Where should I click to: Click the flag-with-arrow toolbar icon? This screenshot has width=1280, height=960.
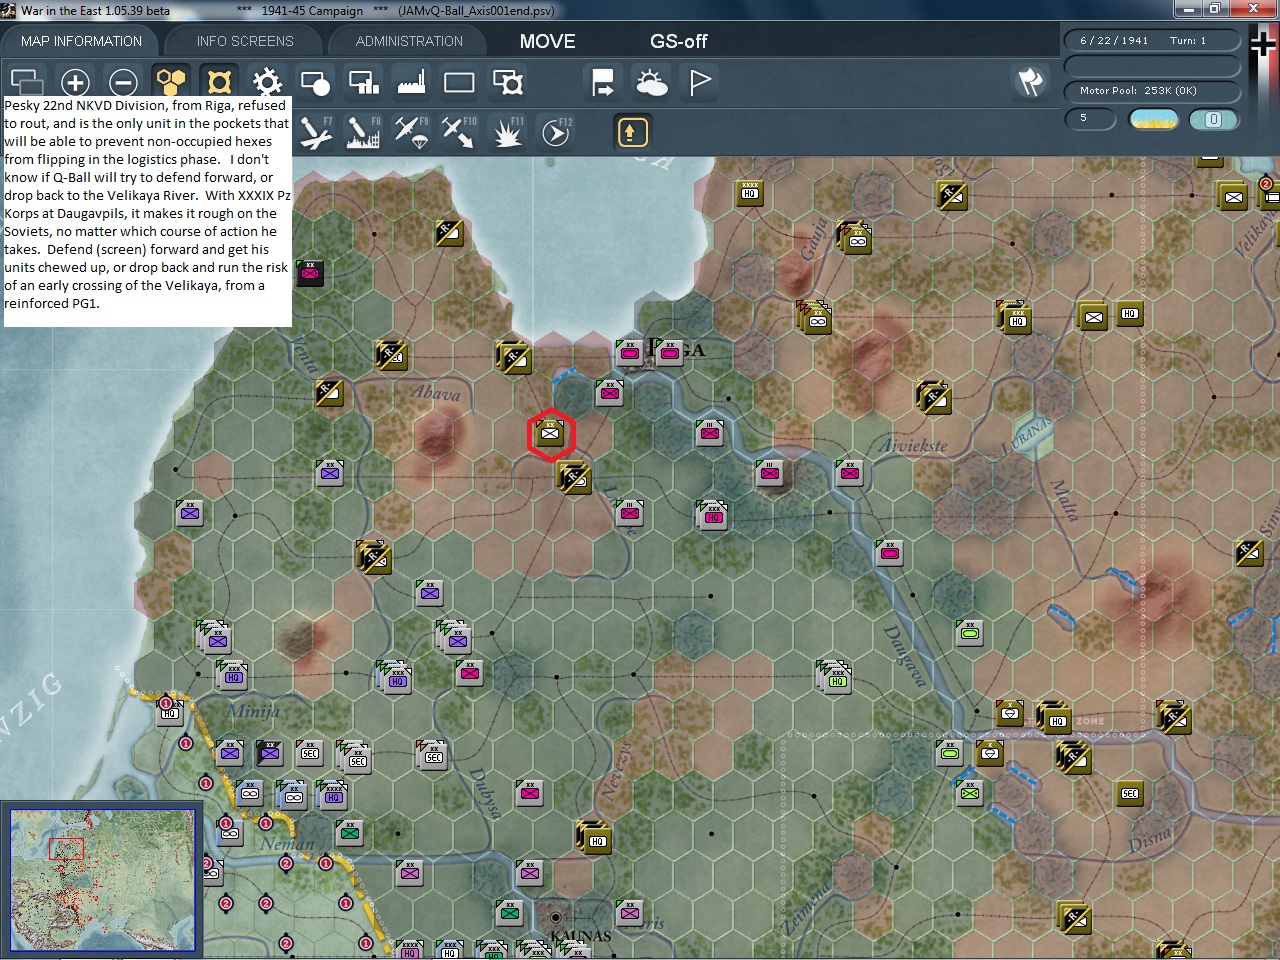pos(603,82)
